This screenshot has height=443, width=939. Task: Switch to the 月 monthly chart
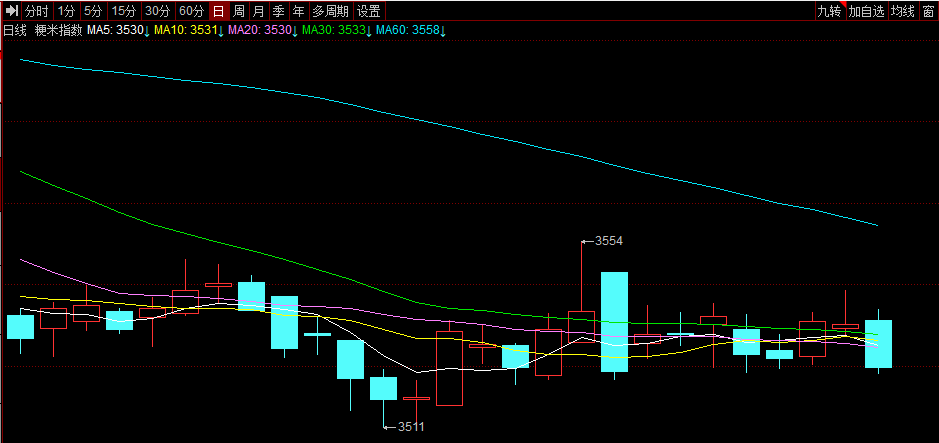pos(259,11)
